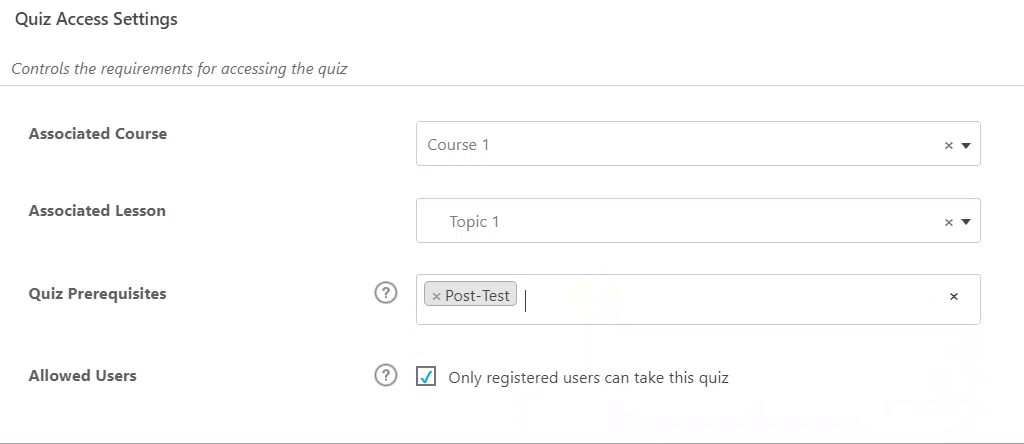Select the Post-Test tag chip

click(x=478, y=296)
